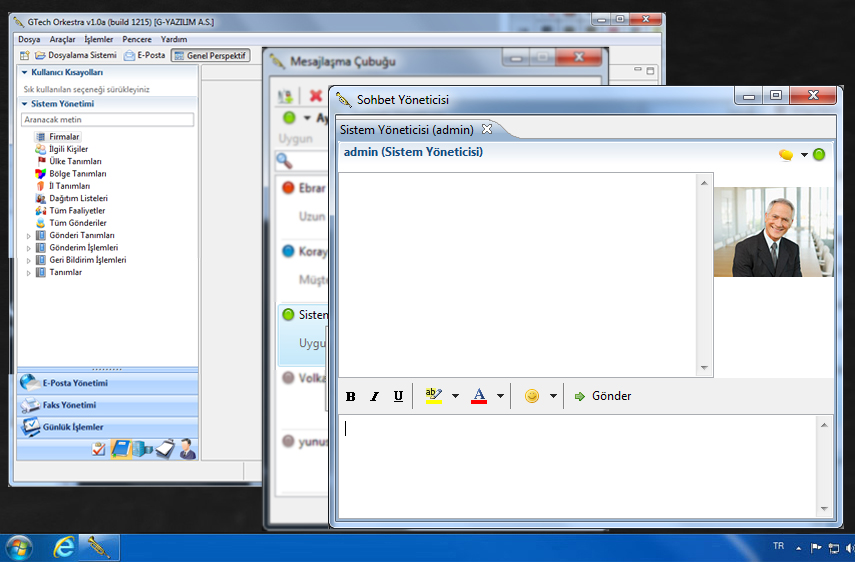Click the Aranacak metin search field

tap(107, 120)
